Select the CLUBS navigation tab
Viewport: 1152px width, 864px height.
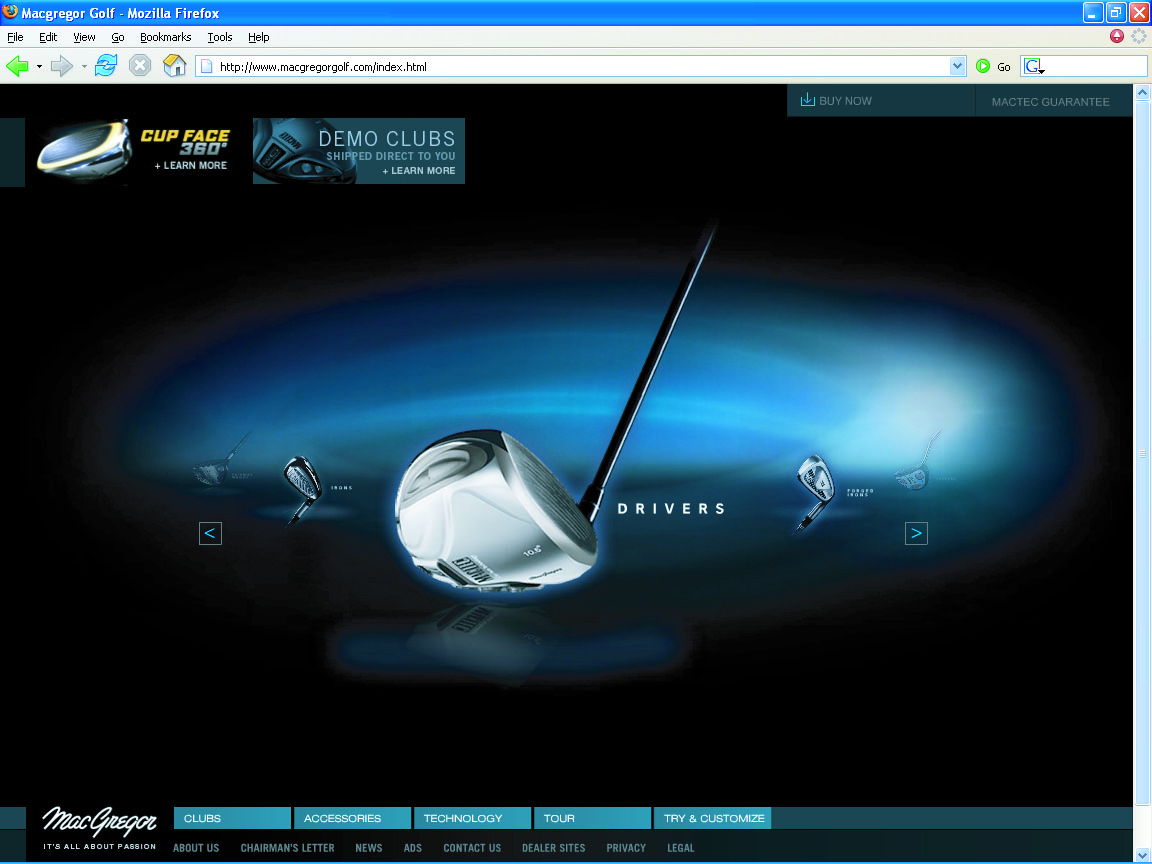232,818
